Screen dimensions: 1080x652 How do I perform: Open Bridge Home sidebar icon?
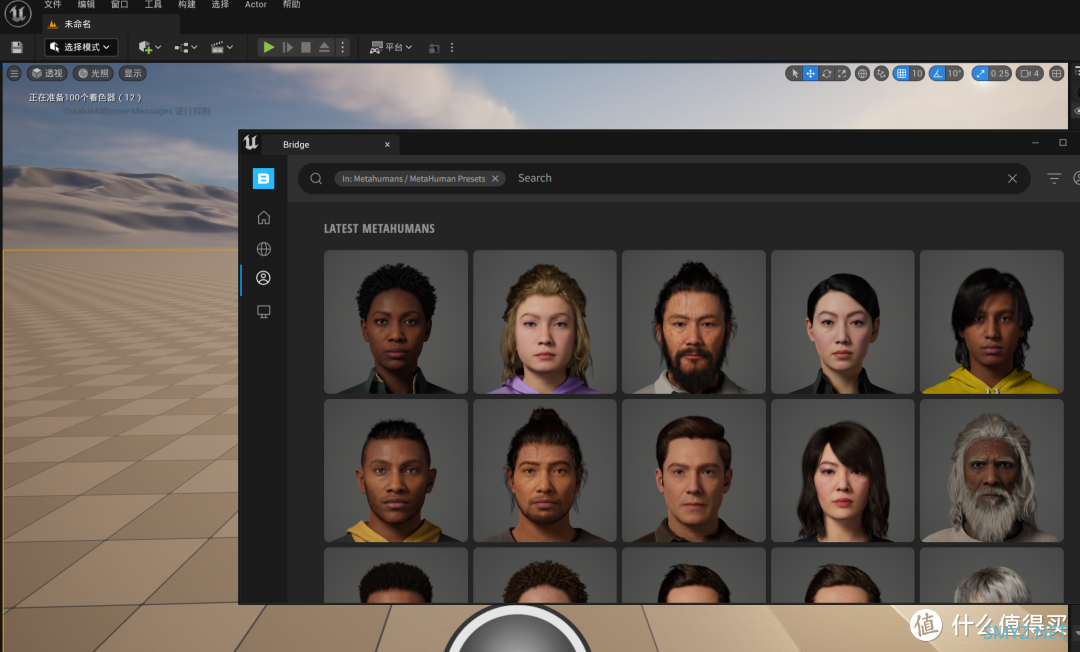[263, 218]
